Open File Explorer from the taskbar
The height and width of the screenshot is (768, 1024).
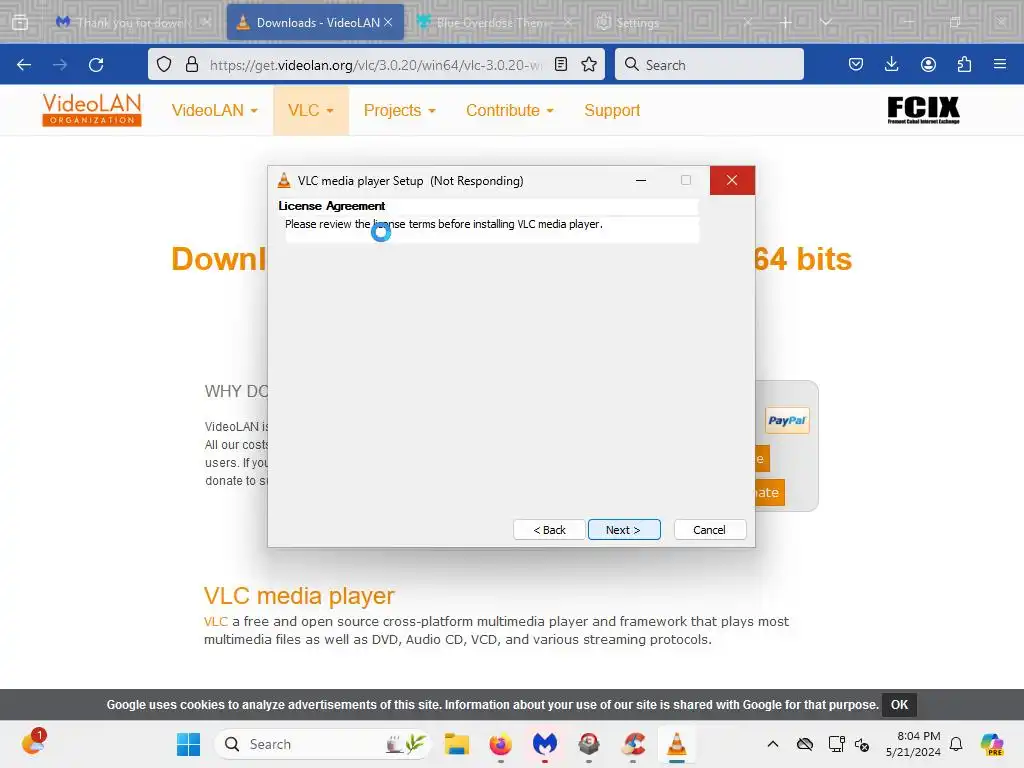click(456, 744)
